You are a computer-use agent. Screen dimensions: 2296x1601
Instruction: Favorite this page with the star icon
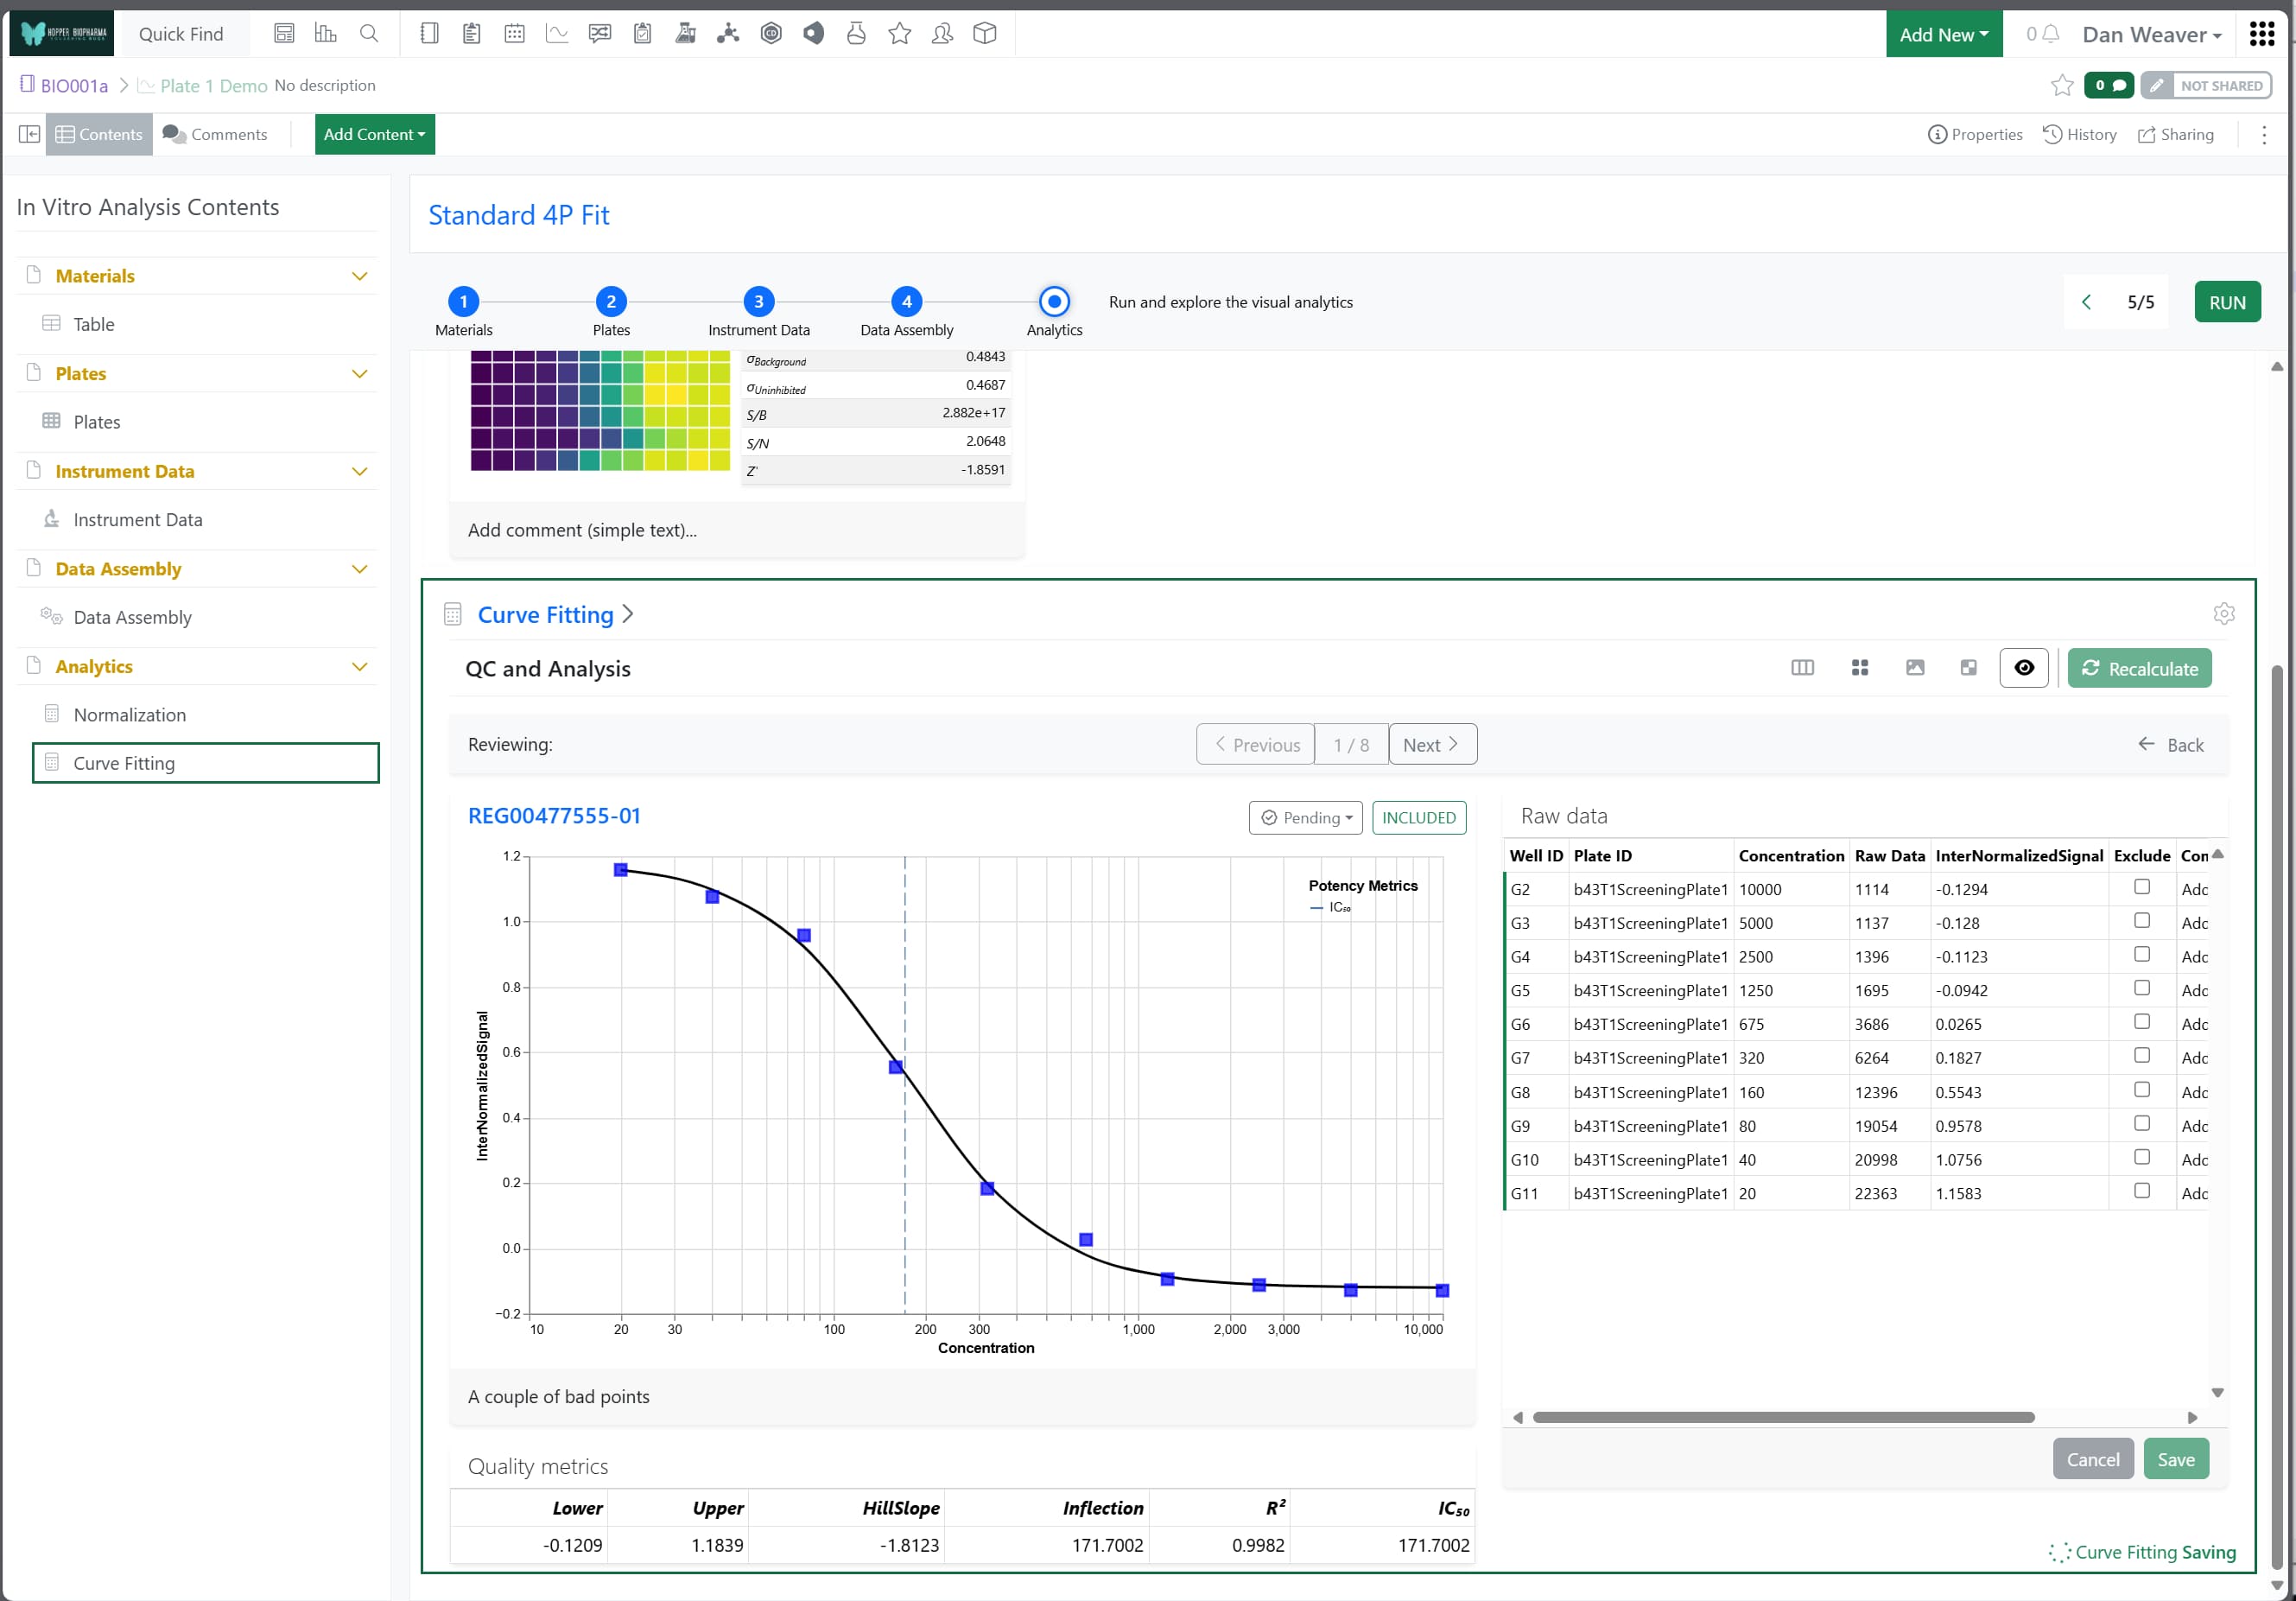pos(2061,86)
